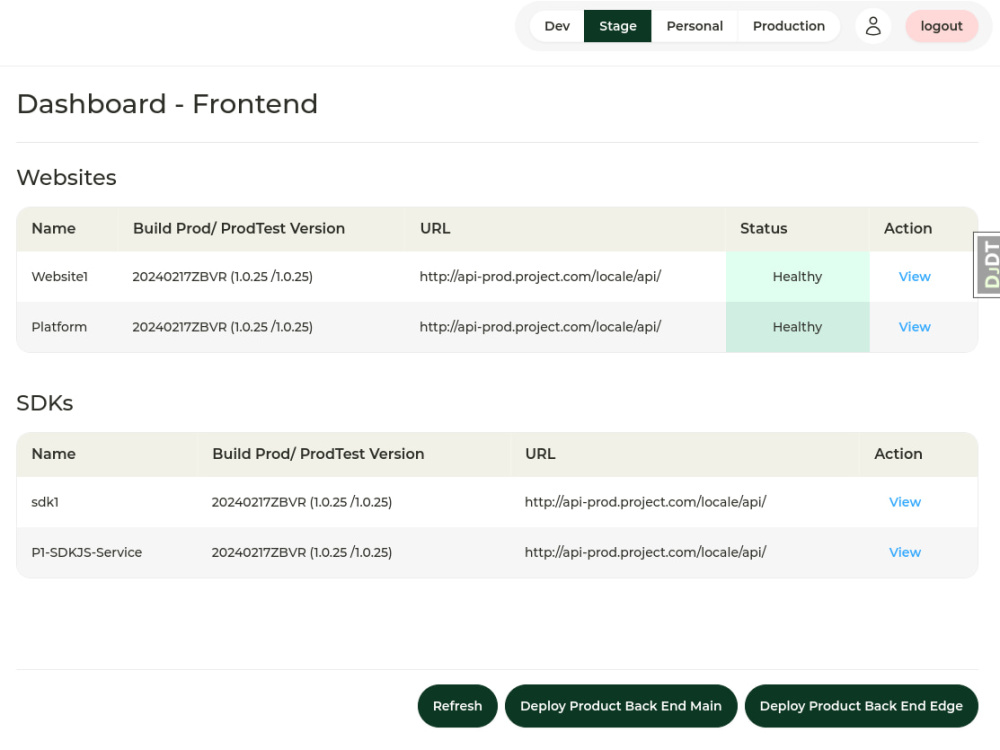Viewport: 1000px width, 750px height.
Task: View the Website1 row details
Action: 914,276
